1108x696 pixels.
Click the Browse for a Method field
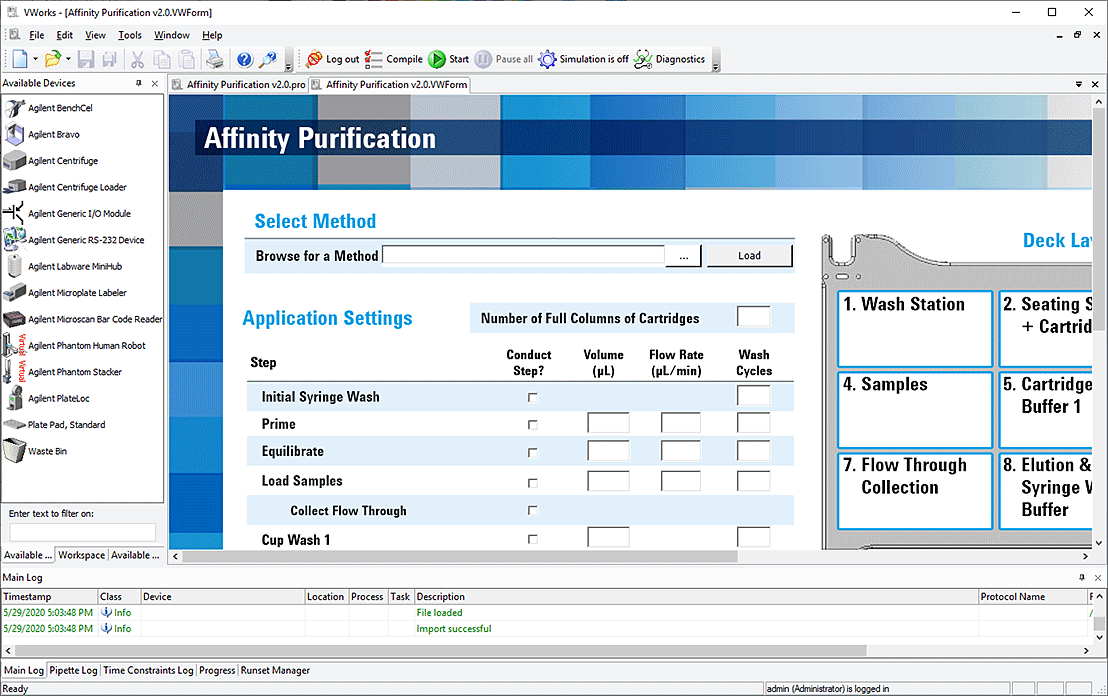click(524, 255)
